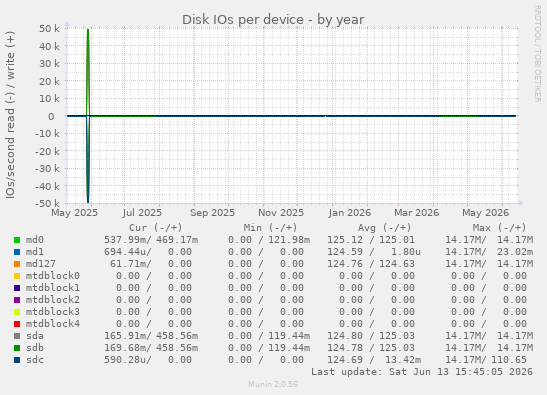This screenshot has height=395, width=547.
Task: Click the 'sdc' legend label
Action: [35, 360]
